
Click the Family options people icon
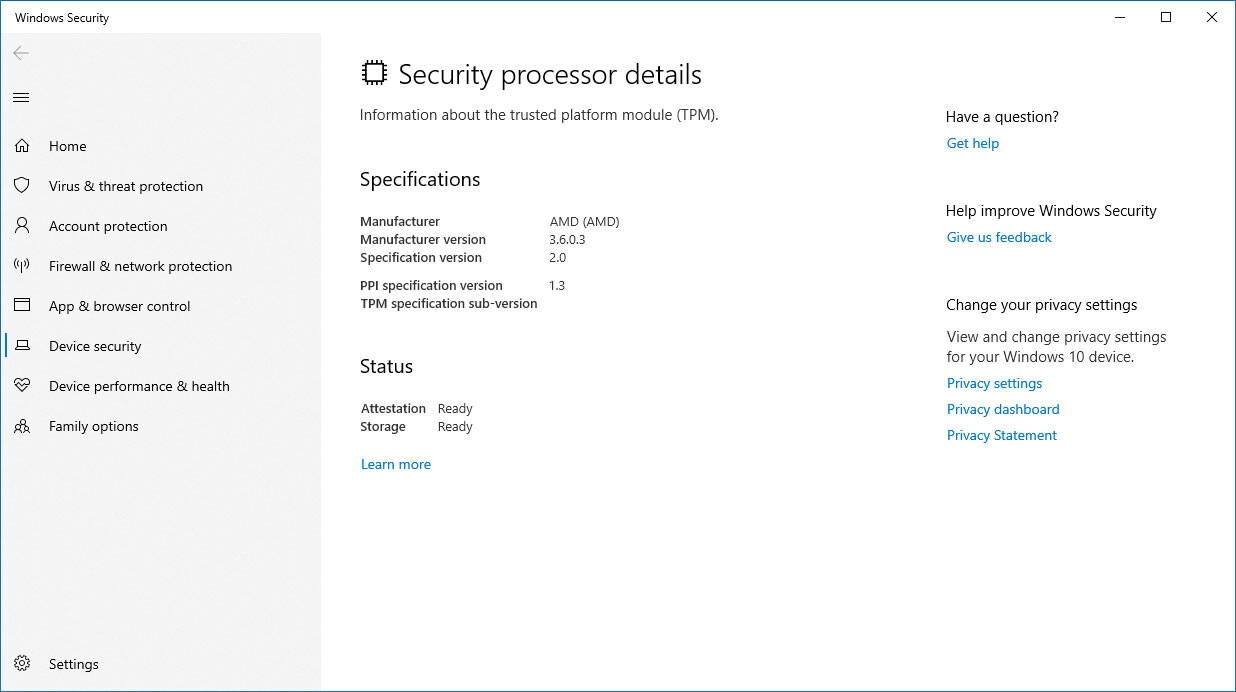[x=21, y=426]
